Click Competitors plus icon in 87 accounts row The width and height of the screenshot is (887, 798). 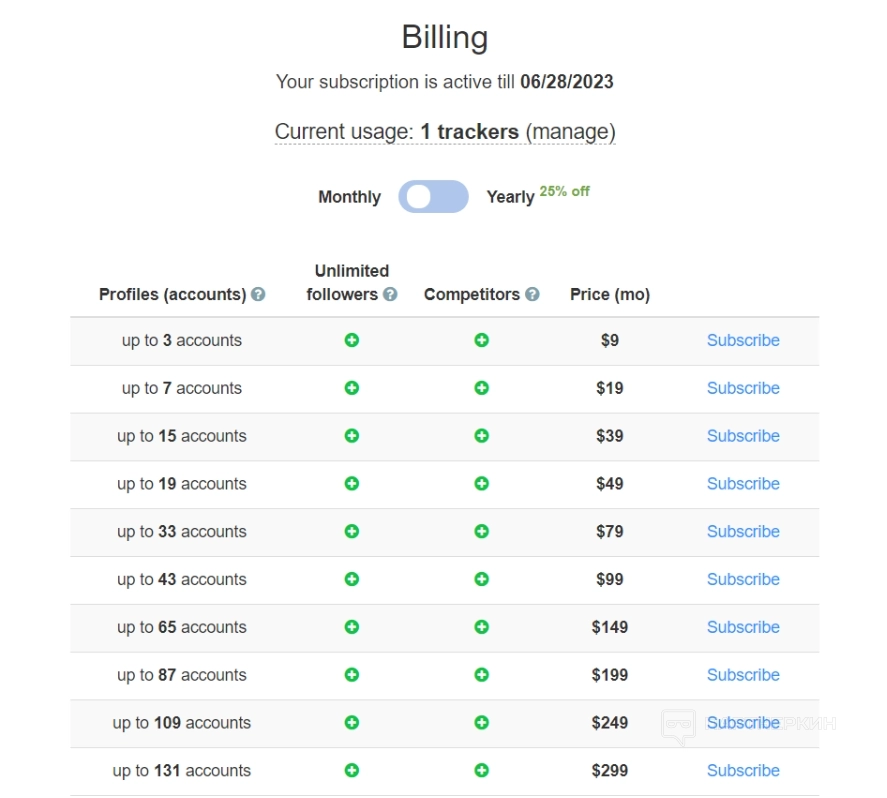point(481,675)
